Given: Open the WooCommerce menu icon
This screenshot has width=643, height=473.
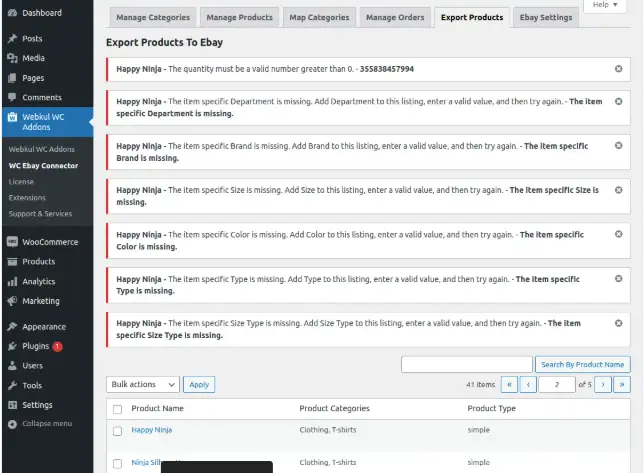Looking at the screenshot, I should [x=11, y=242].
